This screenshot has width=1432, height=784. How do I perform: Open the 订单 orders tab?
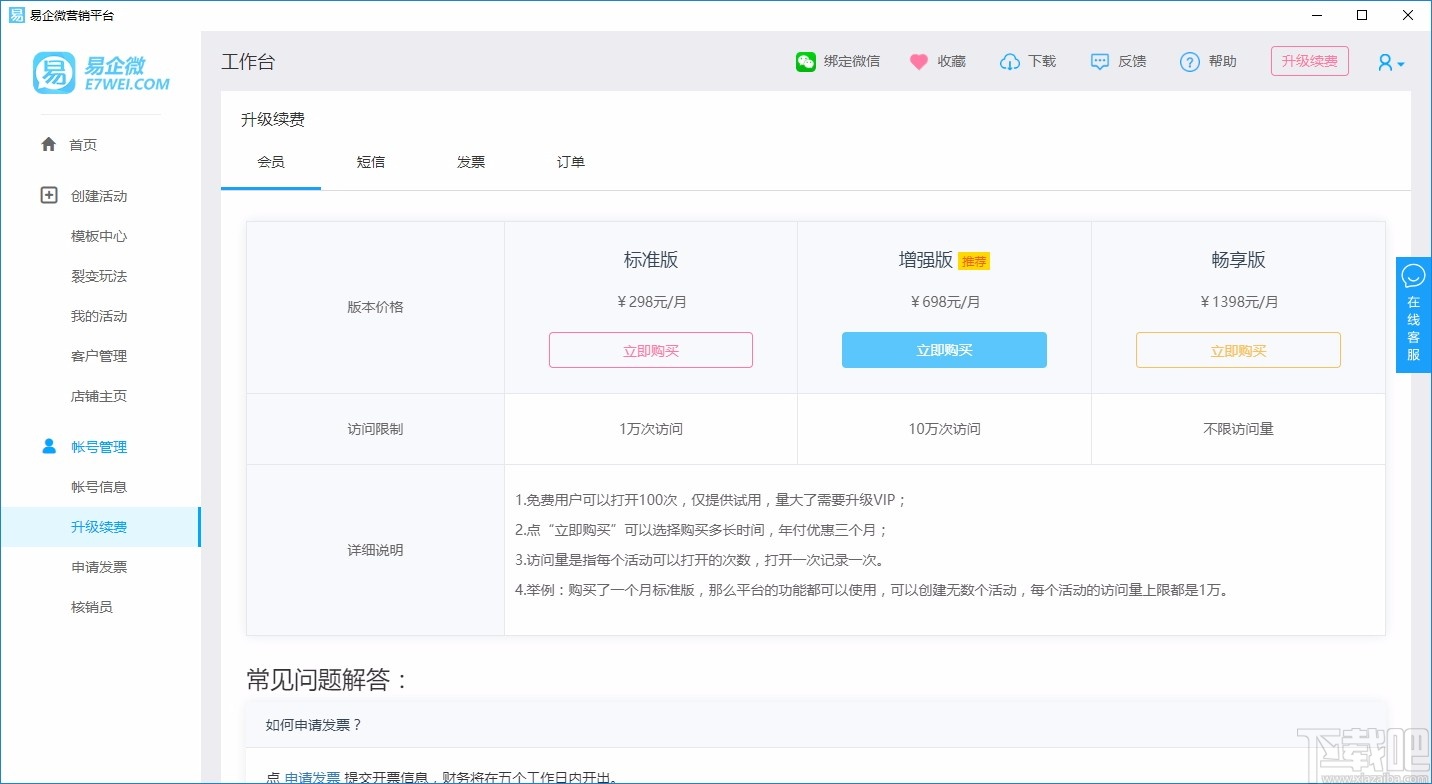click(x=570, y=161)
